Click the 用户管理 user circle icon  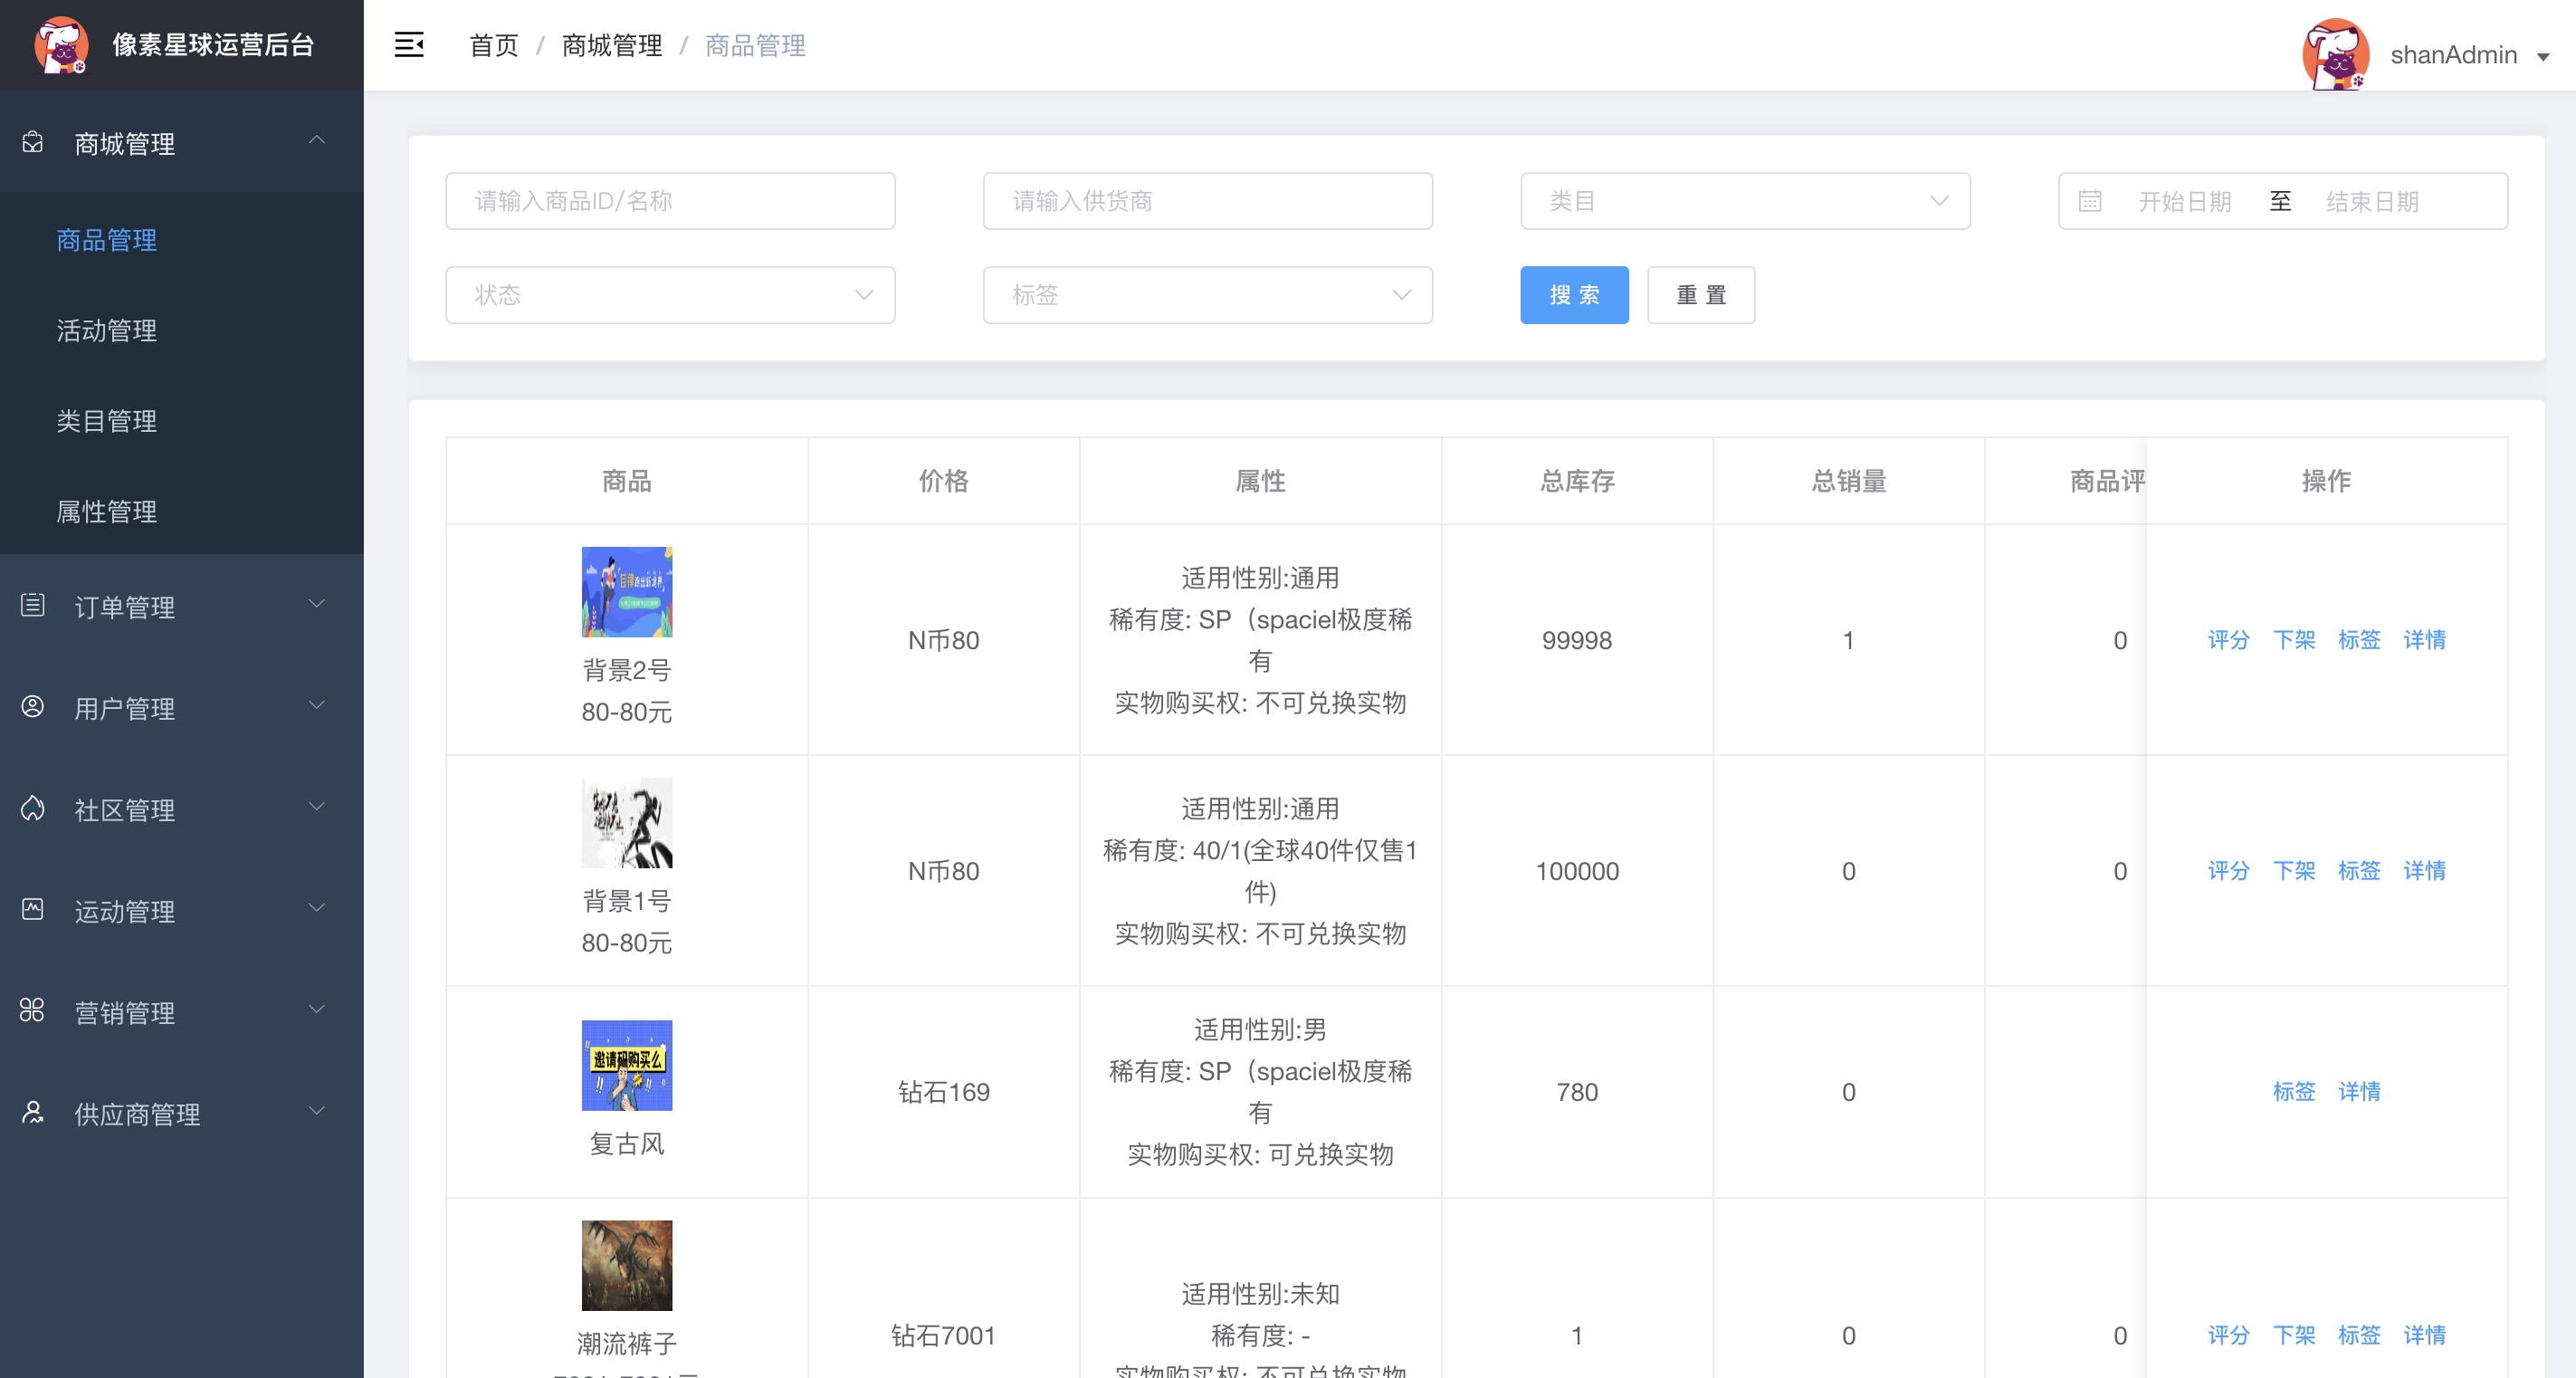coord(33,707)
